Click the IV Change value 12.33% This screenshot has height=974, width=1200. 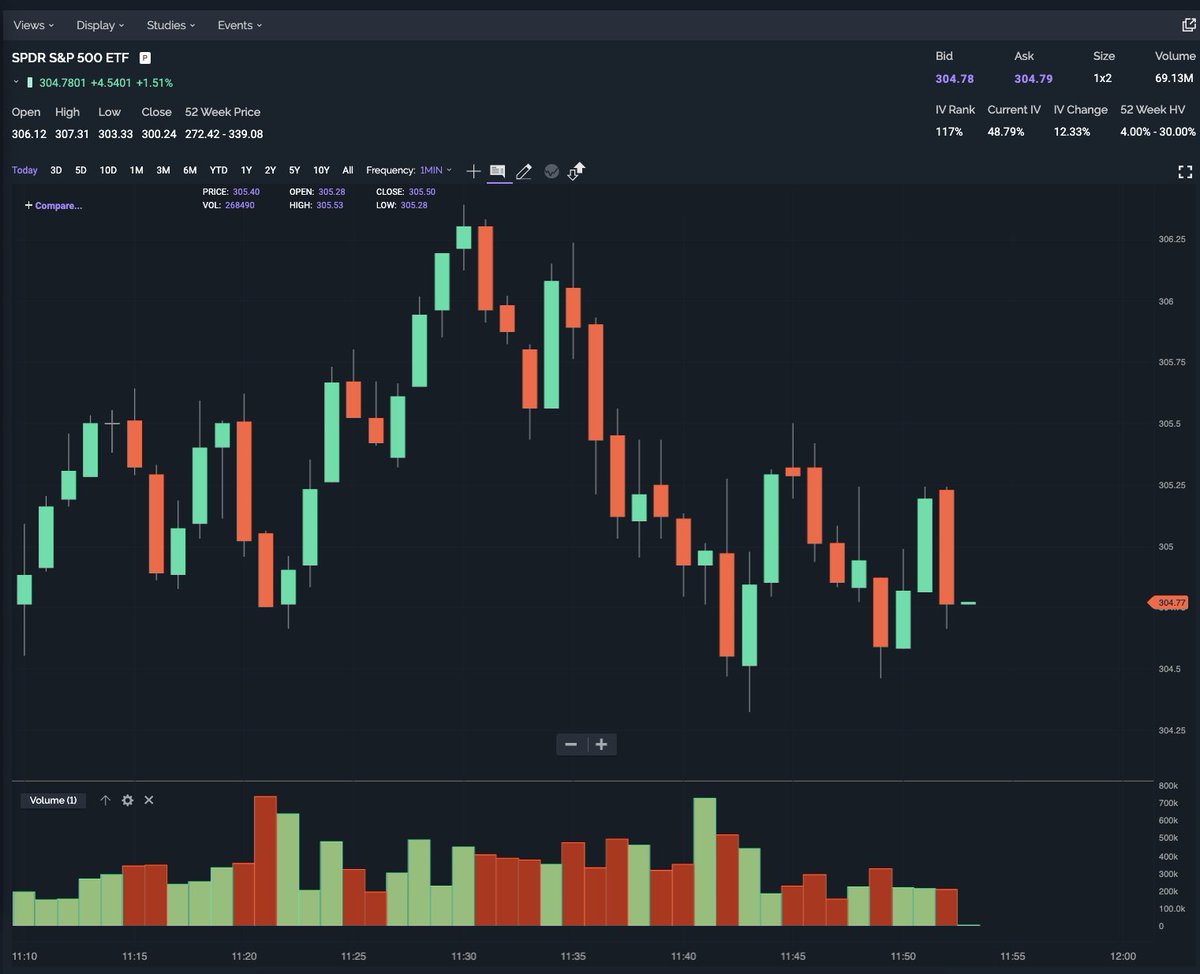1072,132
